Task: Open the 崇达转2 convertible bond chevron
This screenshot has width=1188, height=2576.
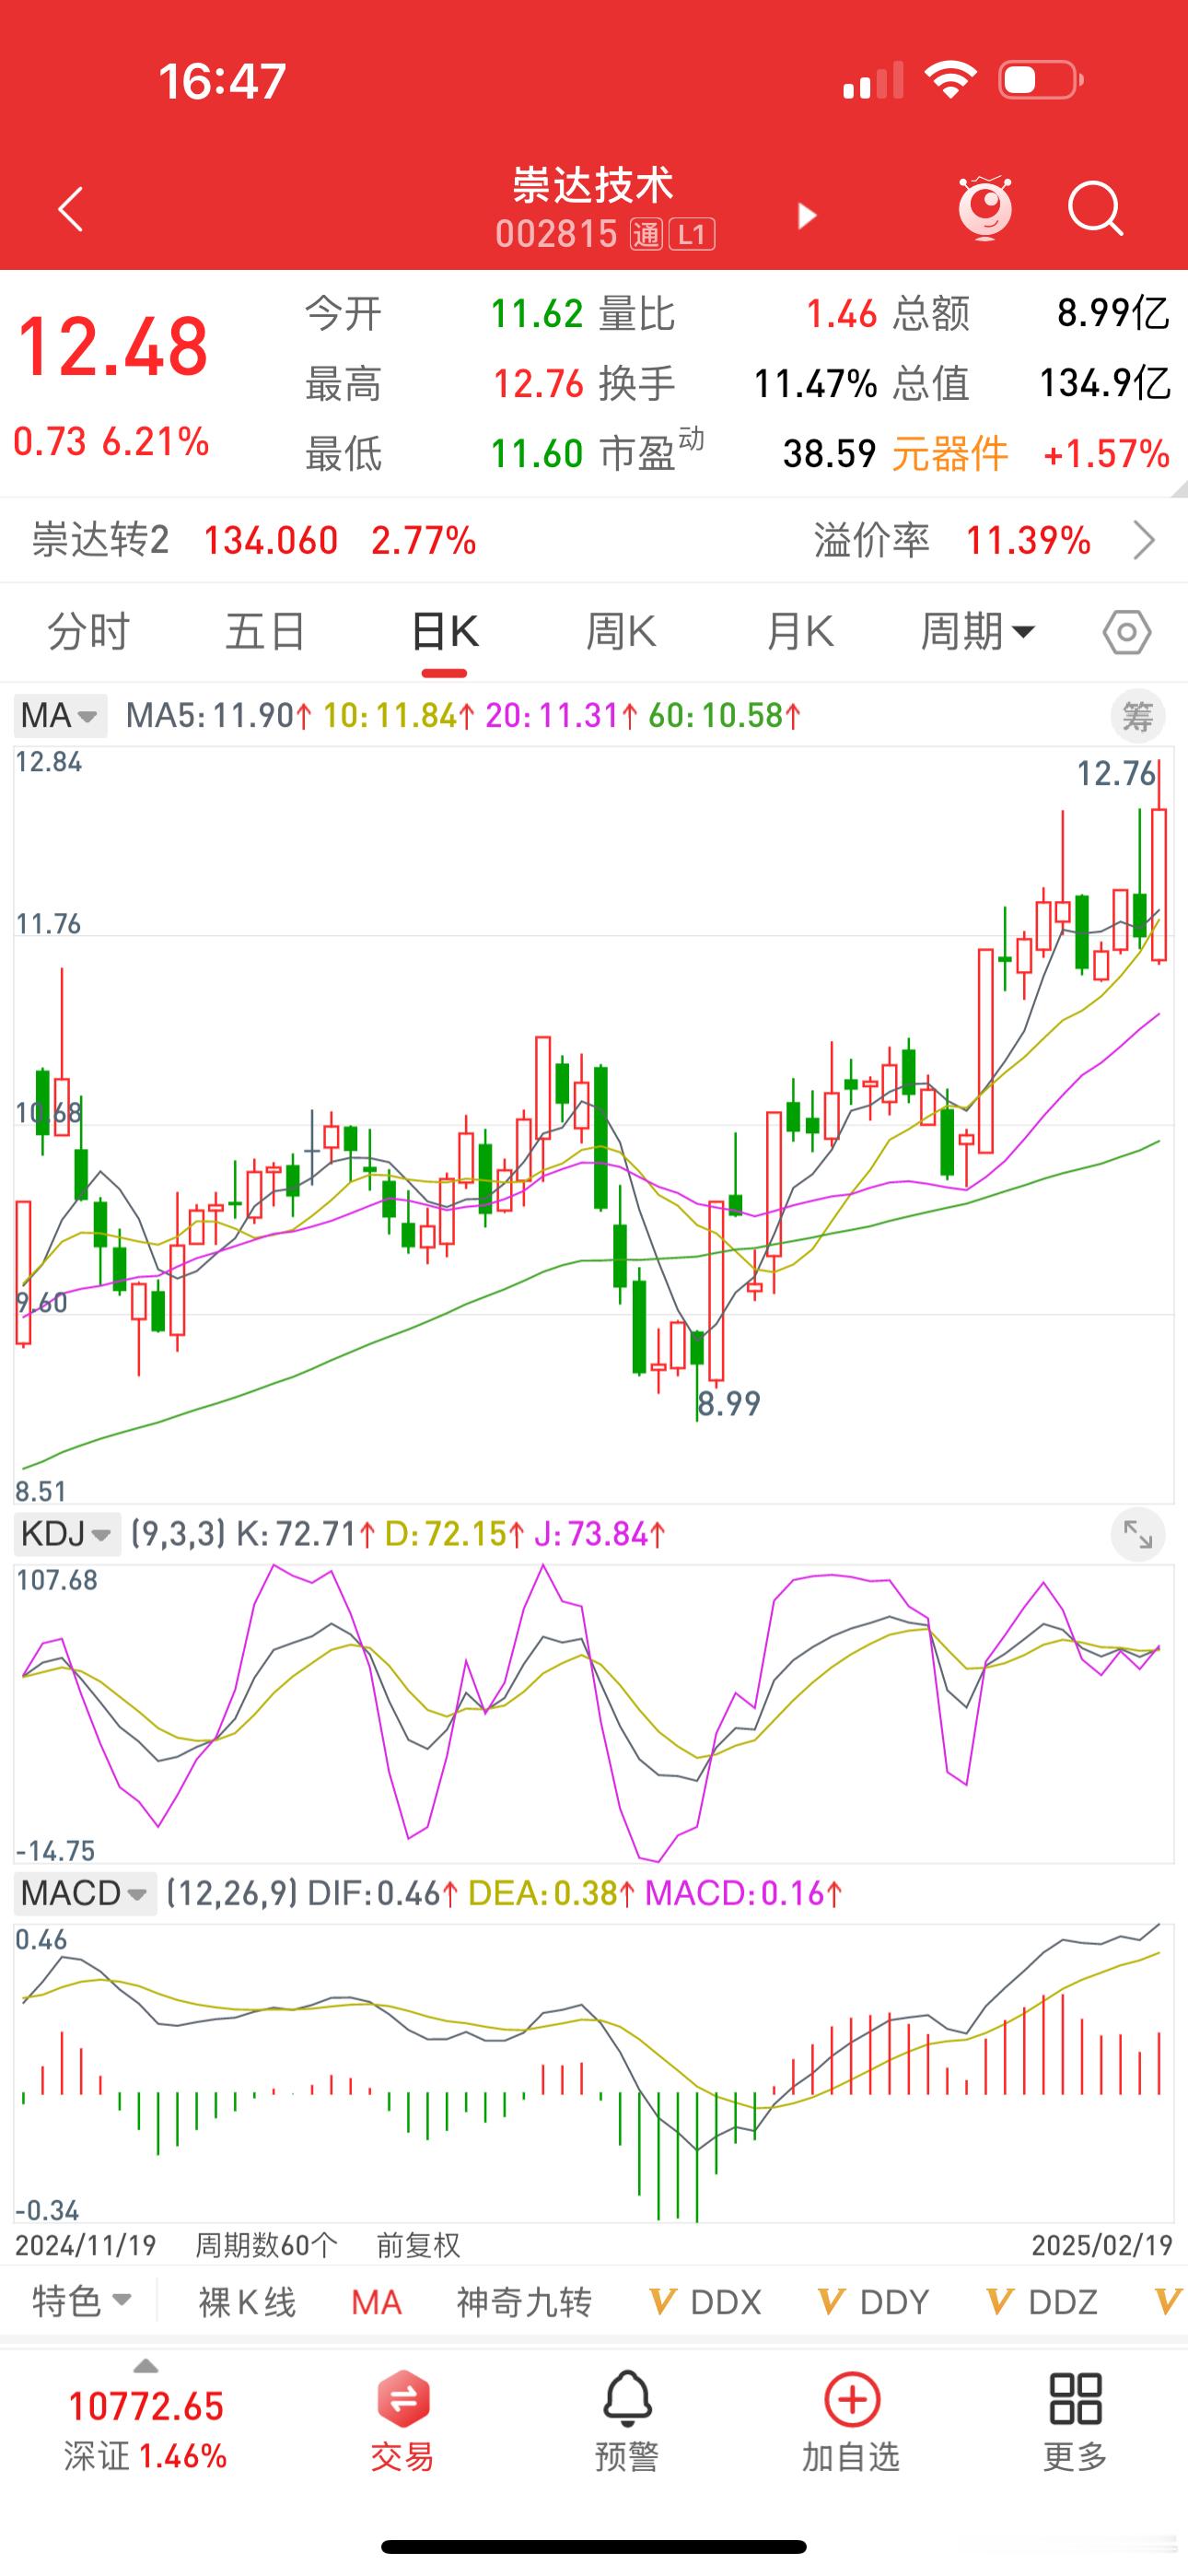Action: point(1144,541)
